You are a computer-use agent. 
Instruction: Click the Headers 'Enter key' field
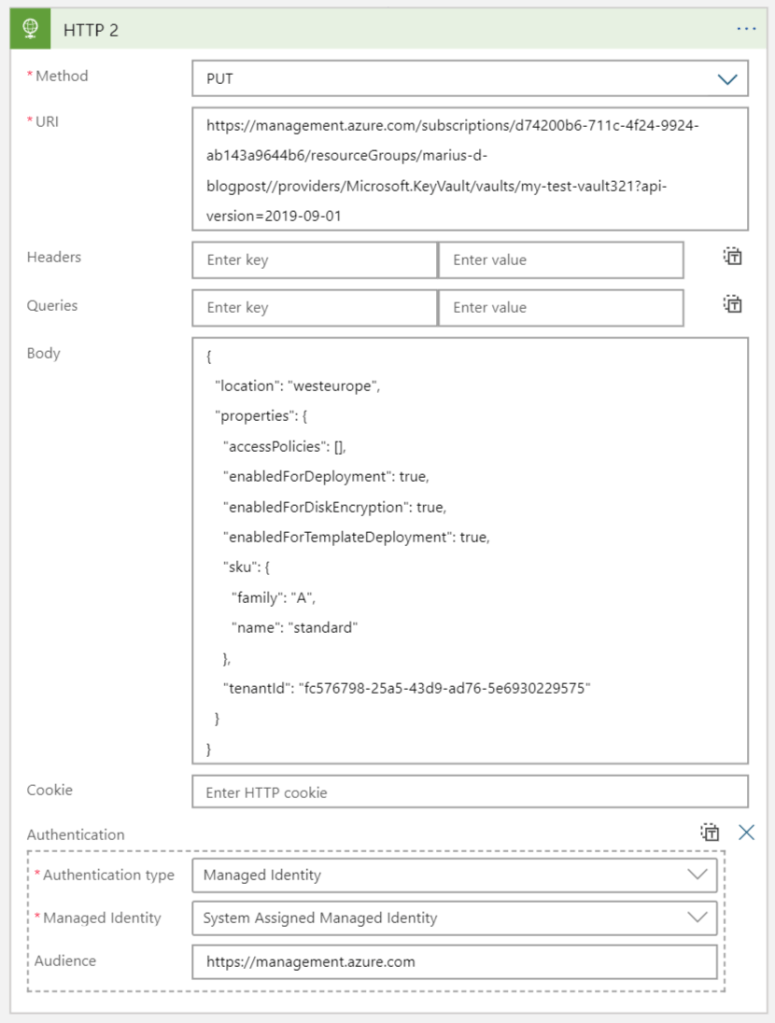[x=314, y=260]
